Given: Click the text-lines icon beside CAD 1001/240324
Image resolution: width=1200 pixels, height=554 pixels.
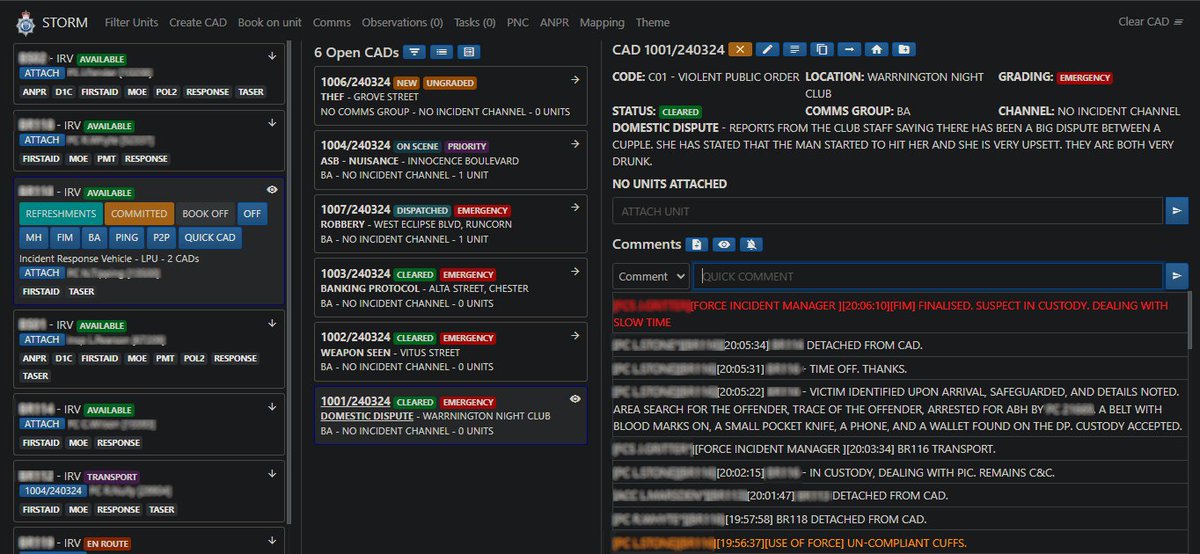Looking at the screenshot, I should coord(795,49).
